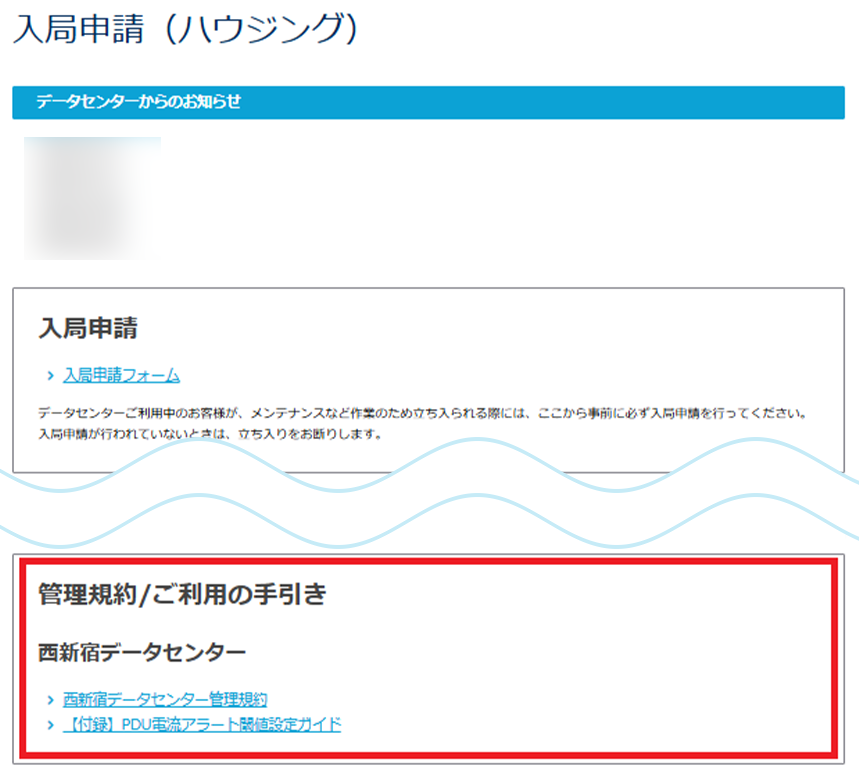Viewport: 859px width, 777px height.
Task: Click sentence 入局申請が行われていないときは、立ち入りをお断りします
Action: (210, 435)
